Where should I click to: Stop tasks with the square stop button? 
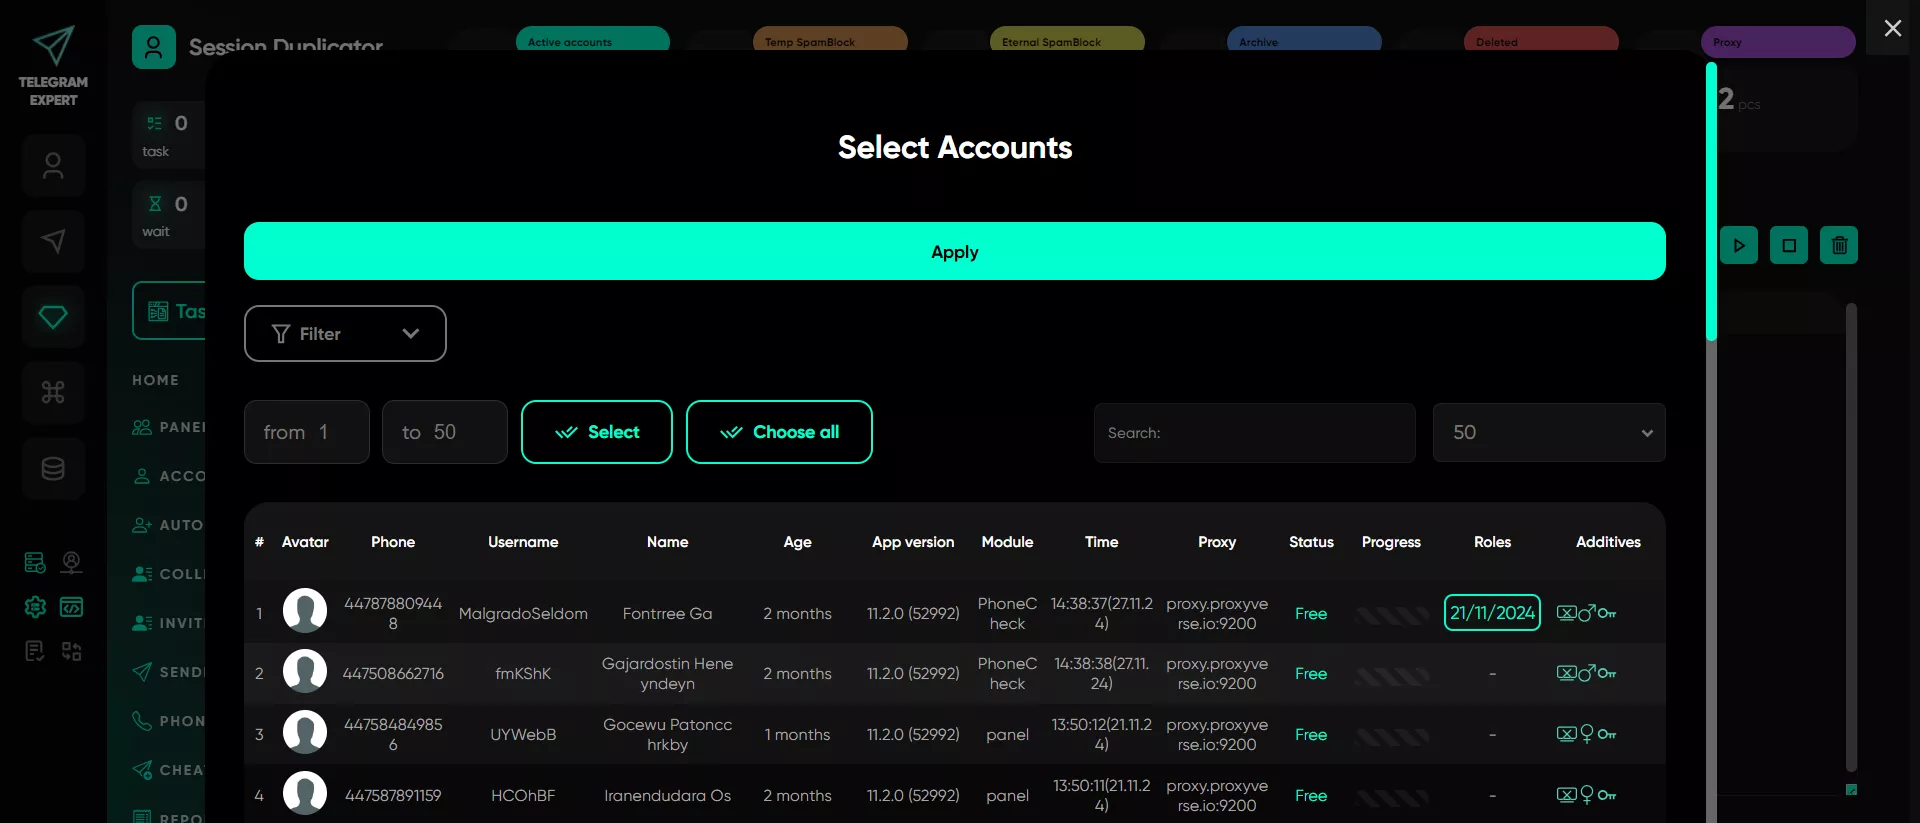pos(1789,245)
